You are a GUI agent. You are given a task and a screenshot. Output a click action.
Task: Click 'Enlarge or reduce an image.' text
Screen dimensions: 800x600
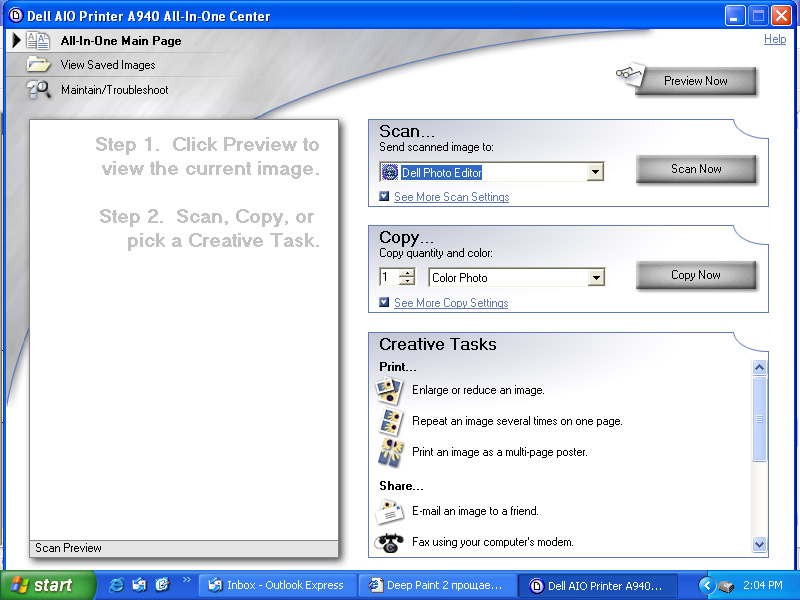pyautogui.click(x=478, y=390)
